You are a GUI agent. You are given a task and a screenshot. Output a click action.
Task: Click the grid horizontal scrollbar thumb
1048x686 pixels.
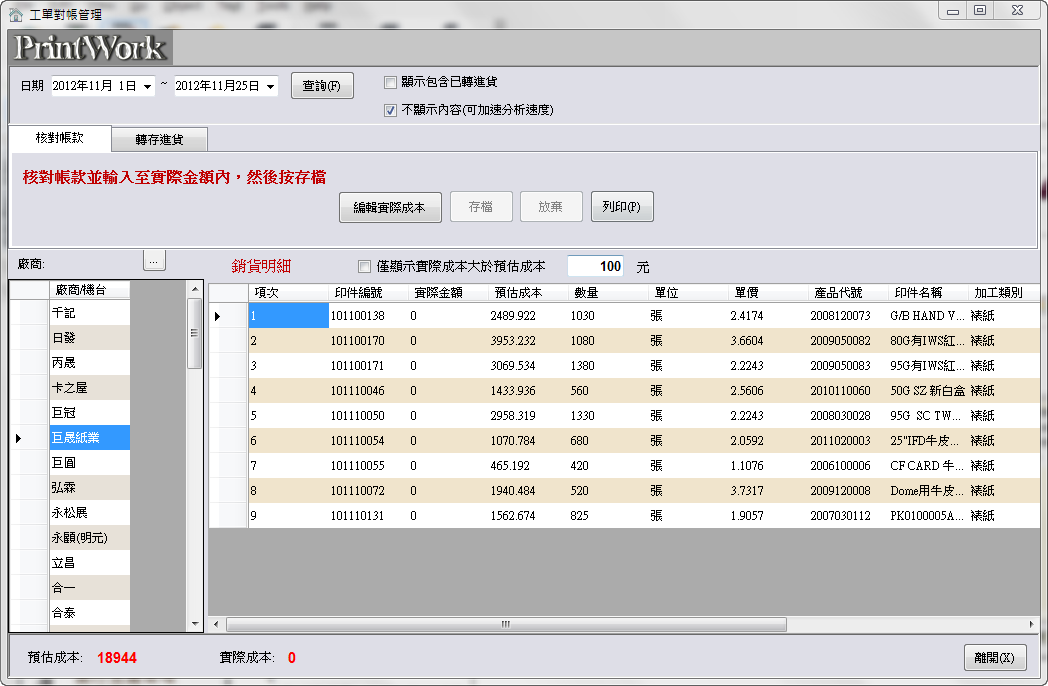point(507,624)
